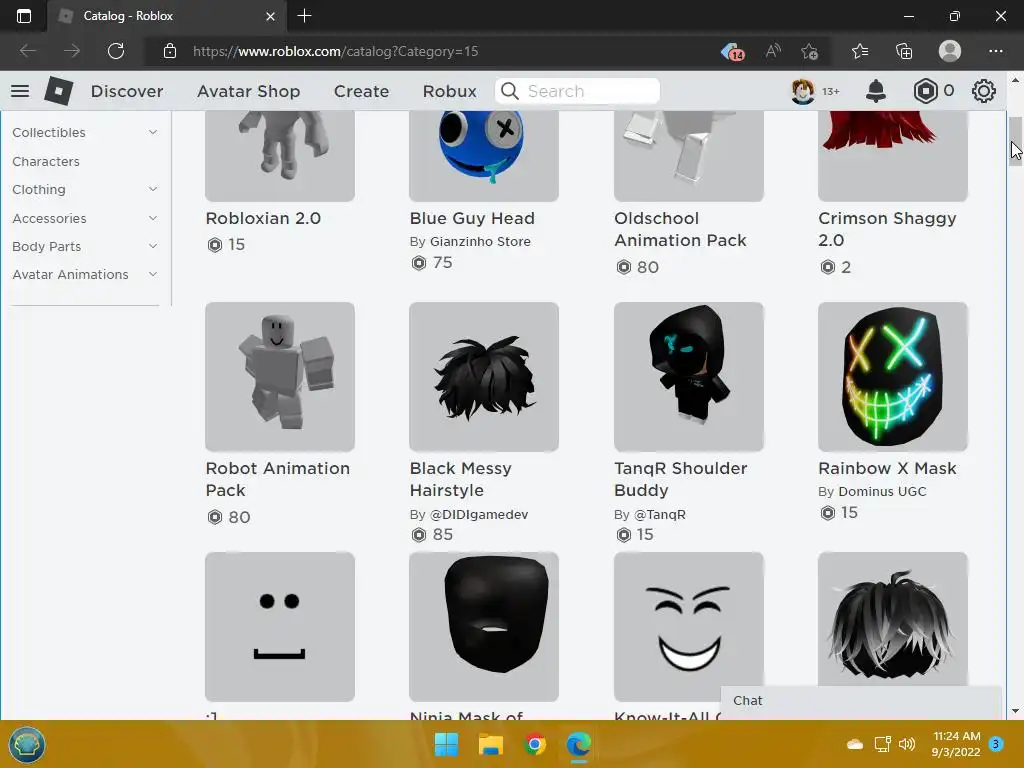This screenshot has height=768, width=1024.
Task: Open Robot Animation Pack link
Action: 278,479
